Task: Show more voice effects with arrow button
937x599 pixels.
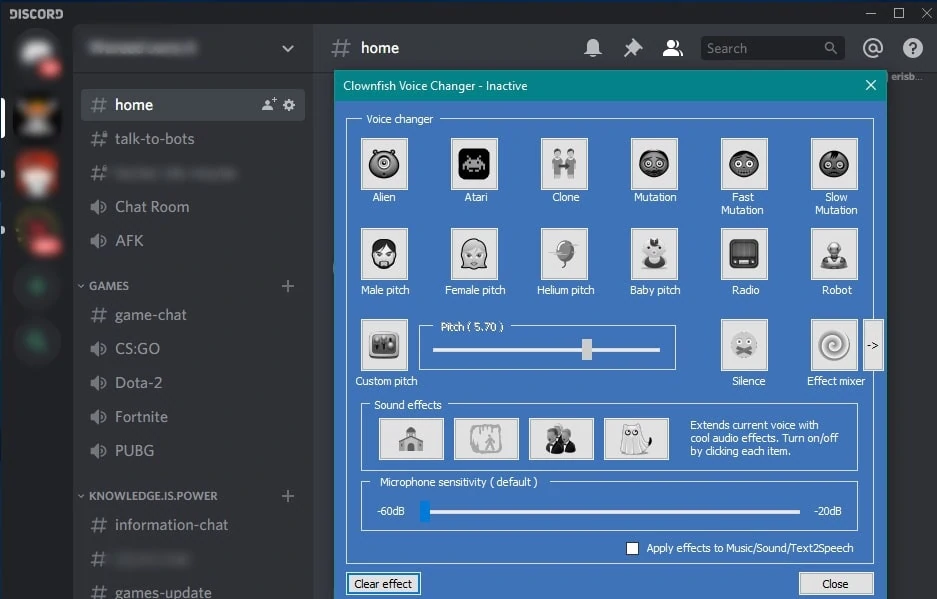Action: point(873,345)
